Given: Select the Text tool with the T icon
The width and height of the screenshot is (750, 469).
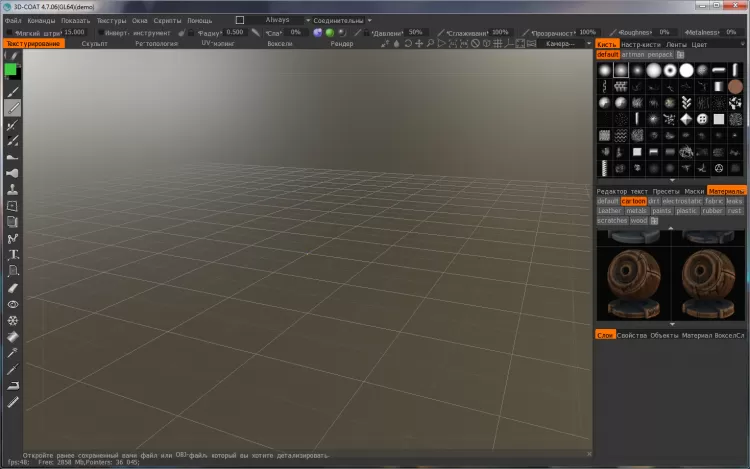Looking at the screenshot, I should (13, 255).
